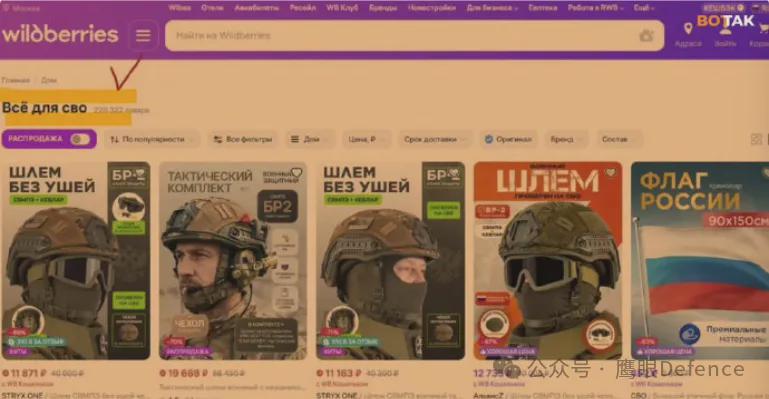This screenshot has width=769, height=399.
Task: Toggle the Распродажа switch
Action: [80, 139]
